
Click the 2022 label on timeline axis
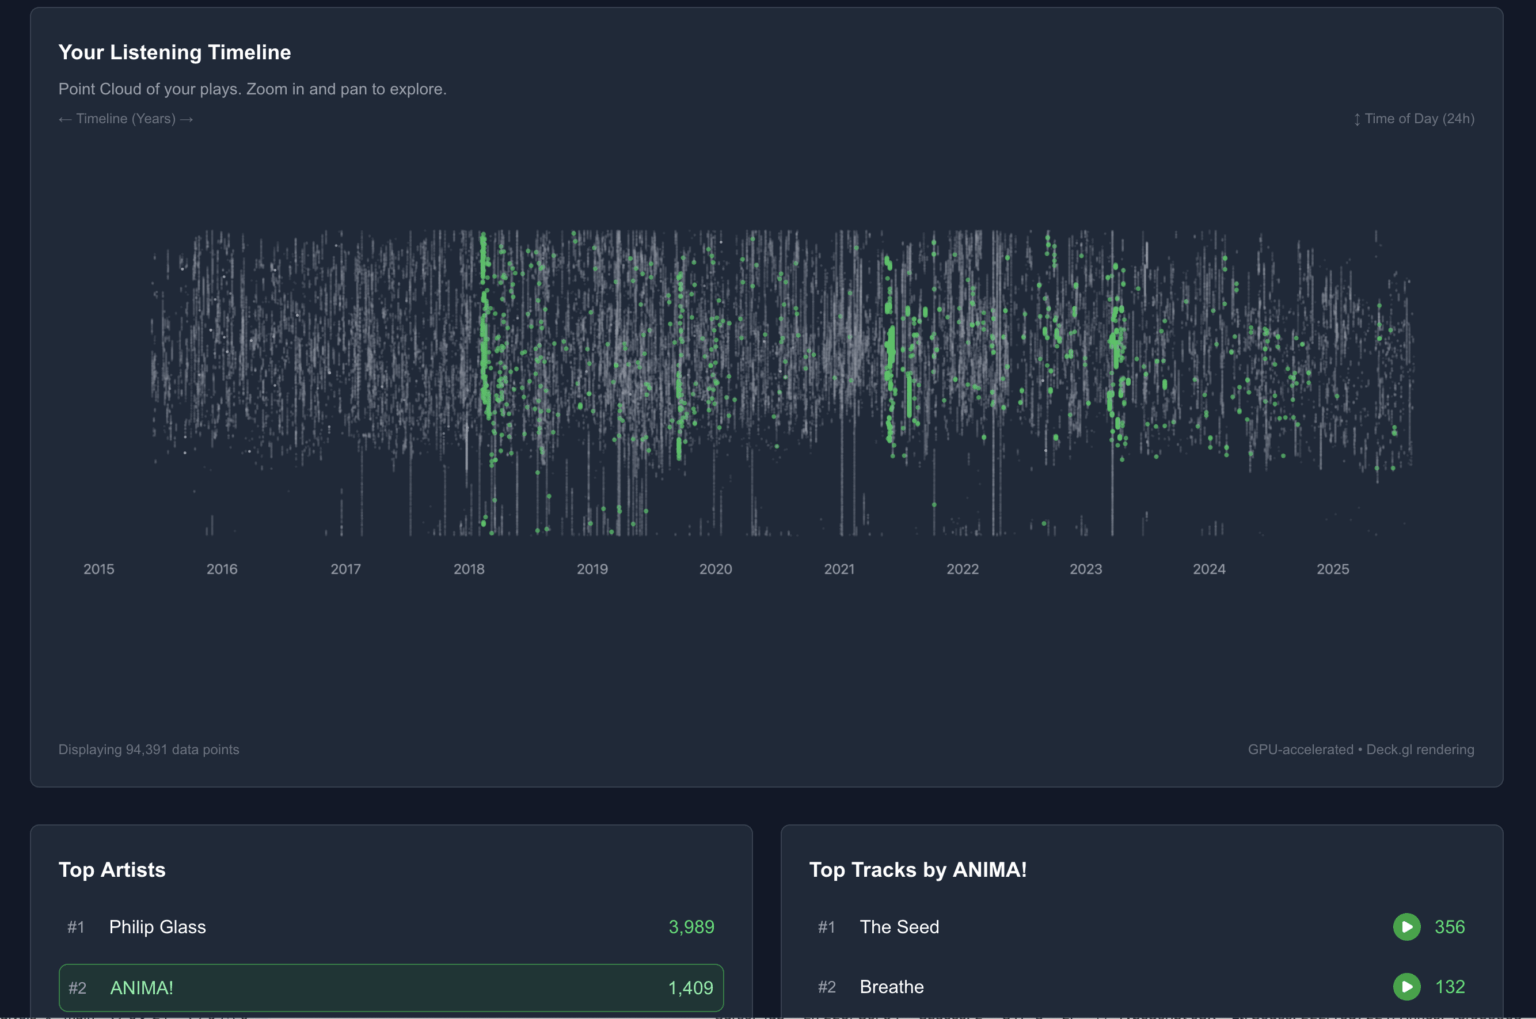(x=963, y=569)
